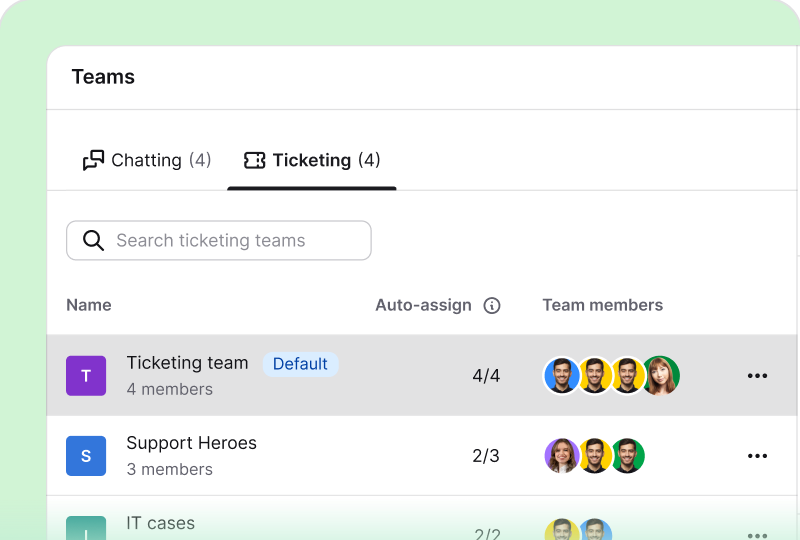Click the red-haired woman avatar in Ticketing team
800x540 pixels.
point(661,376)
